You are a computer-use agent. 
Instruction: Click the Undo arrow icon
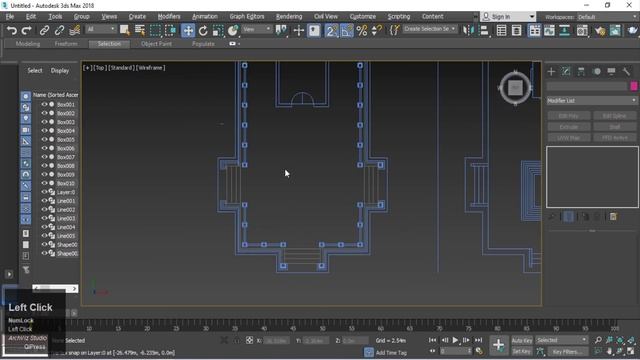click(12, 30)
